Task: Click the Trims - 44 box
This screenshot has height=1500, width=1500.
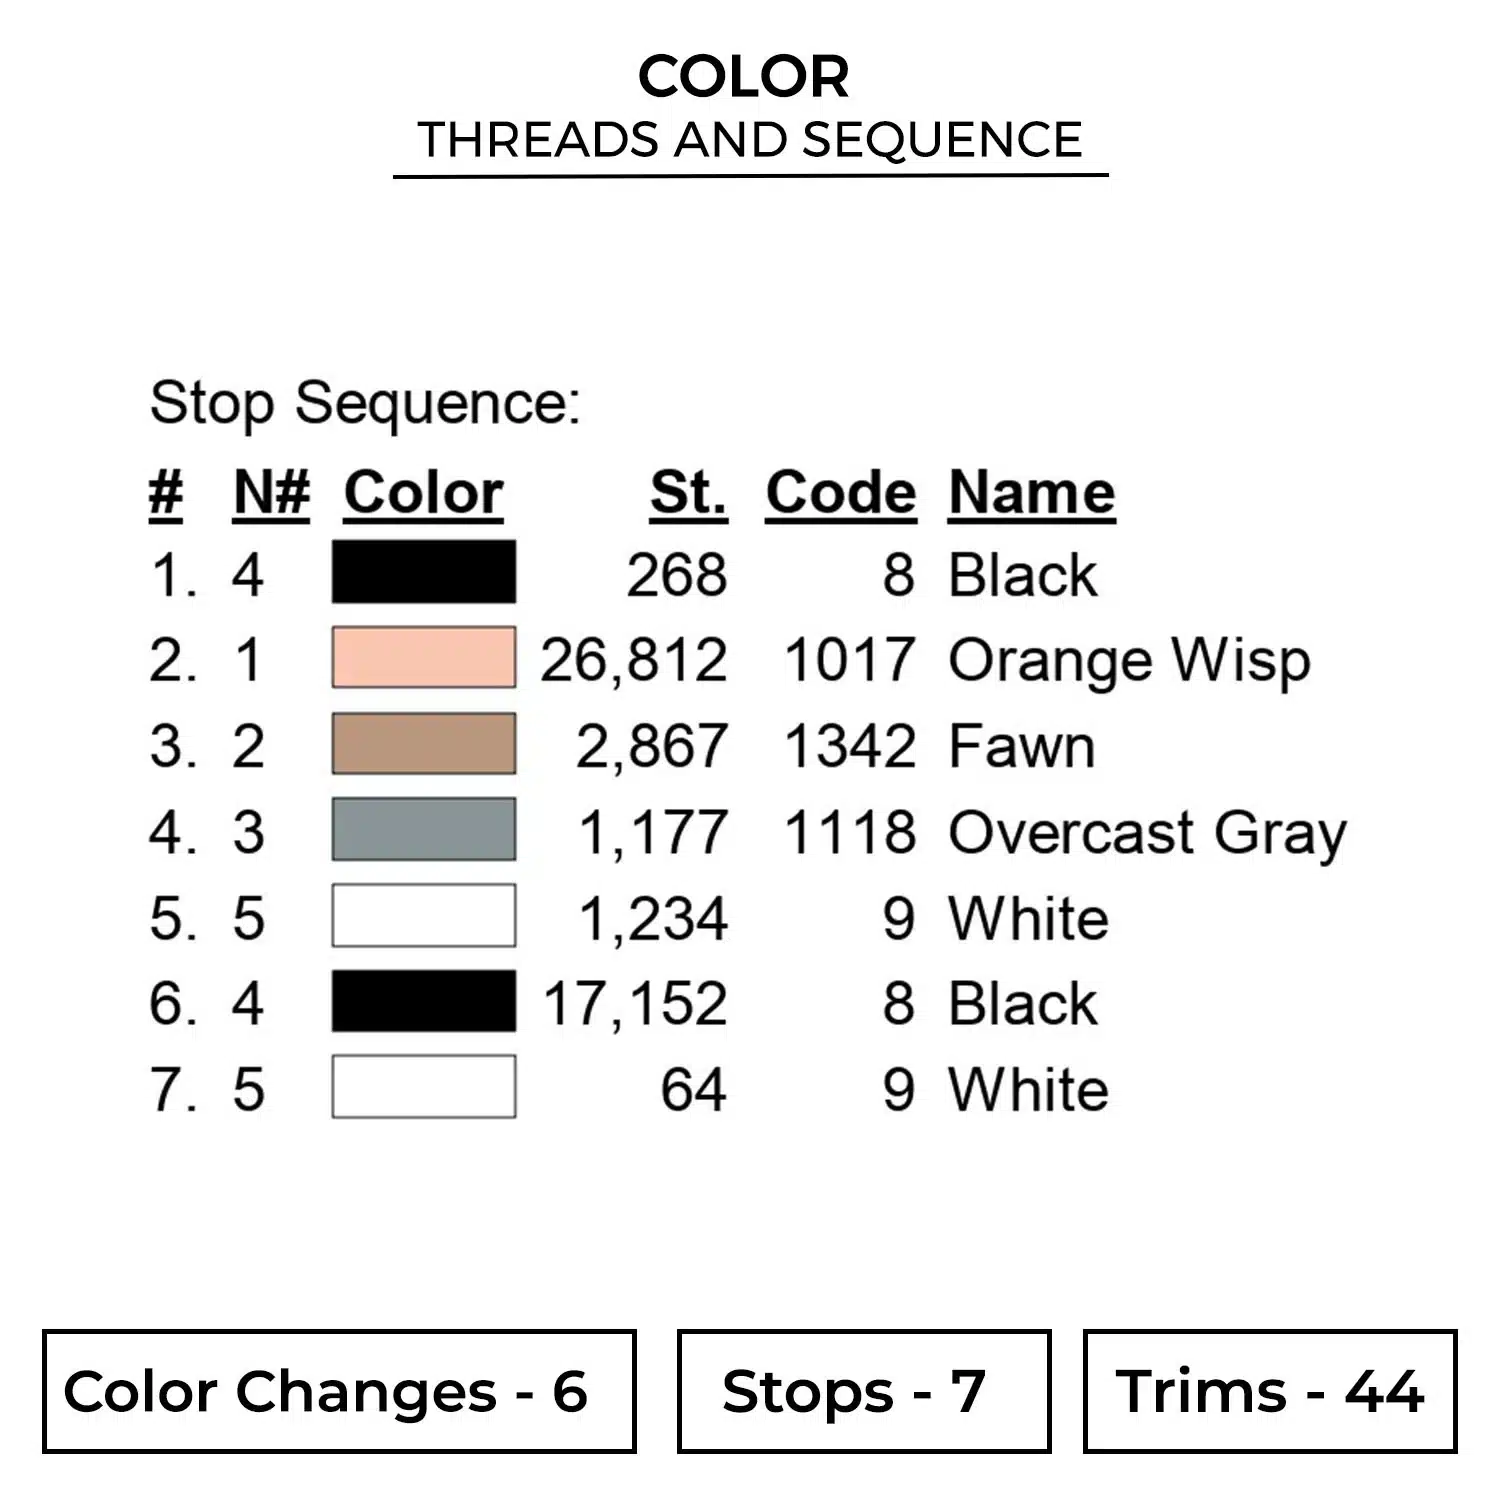Action: pyautogui.click(x=1269, y=1391)
